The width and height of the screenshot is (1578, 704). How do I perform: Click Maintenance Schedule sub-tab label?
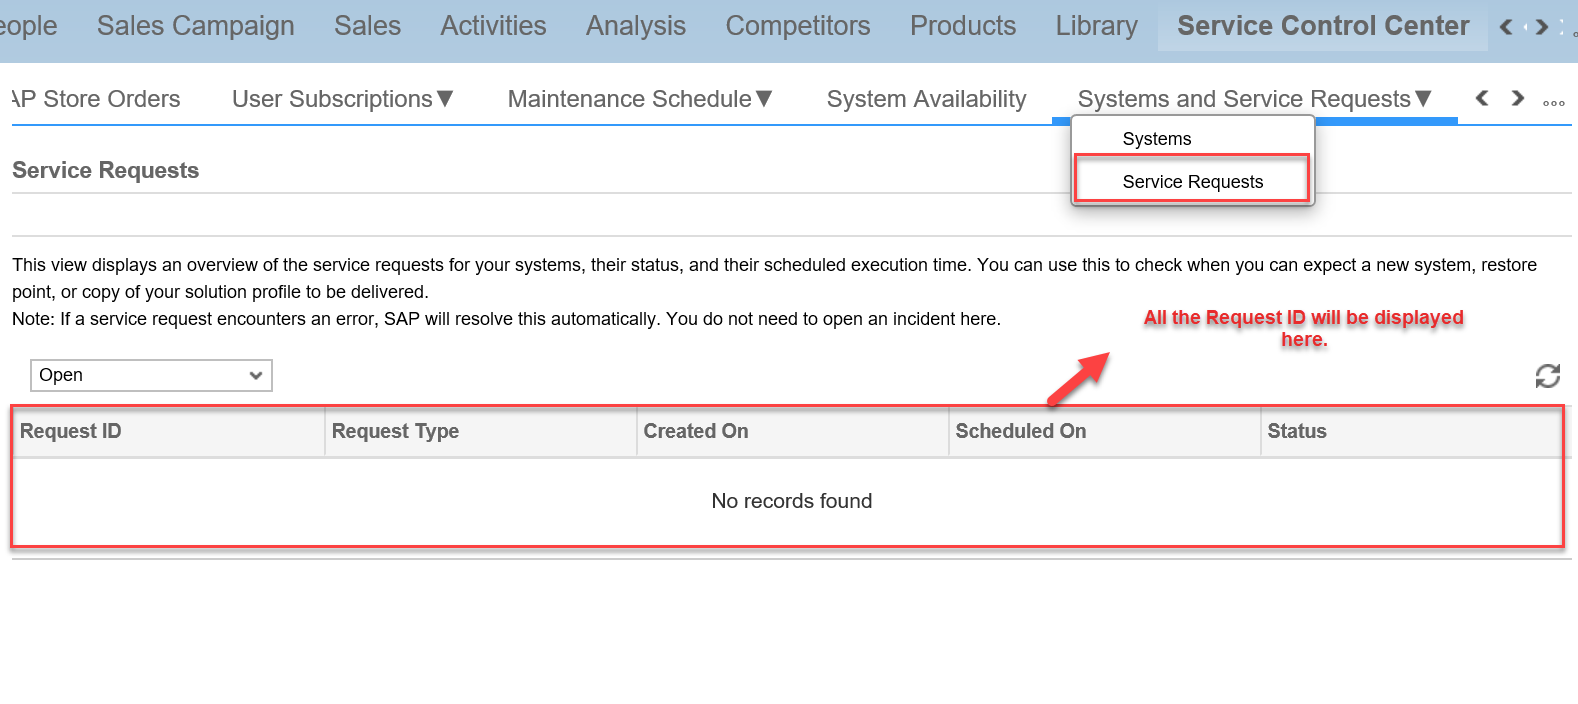[x=629, y=99]
